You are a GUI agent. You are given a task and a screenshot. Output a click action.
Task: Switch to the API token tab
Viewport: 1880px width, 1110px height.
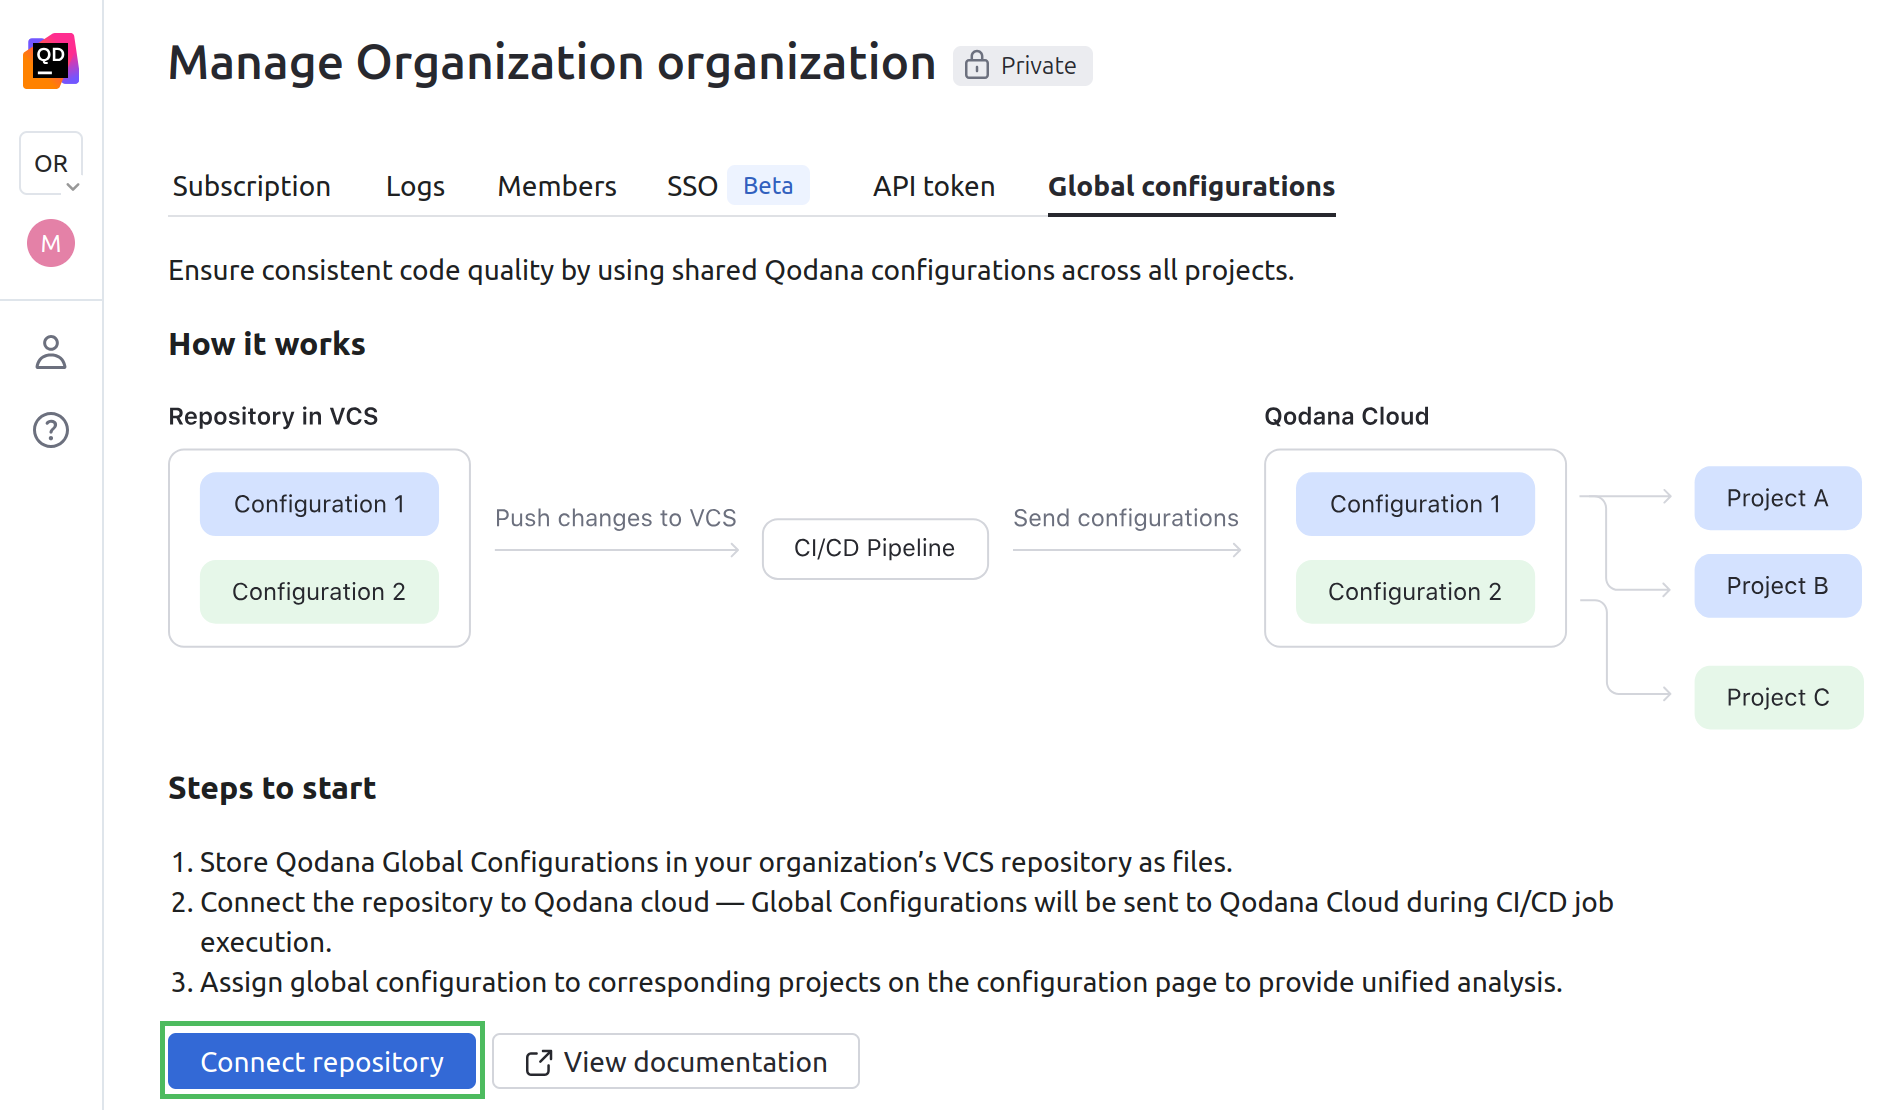tap(933, 186)
